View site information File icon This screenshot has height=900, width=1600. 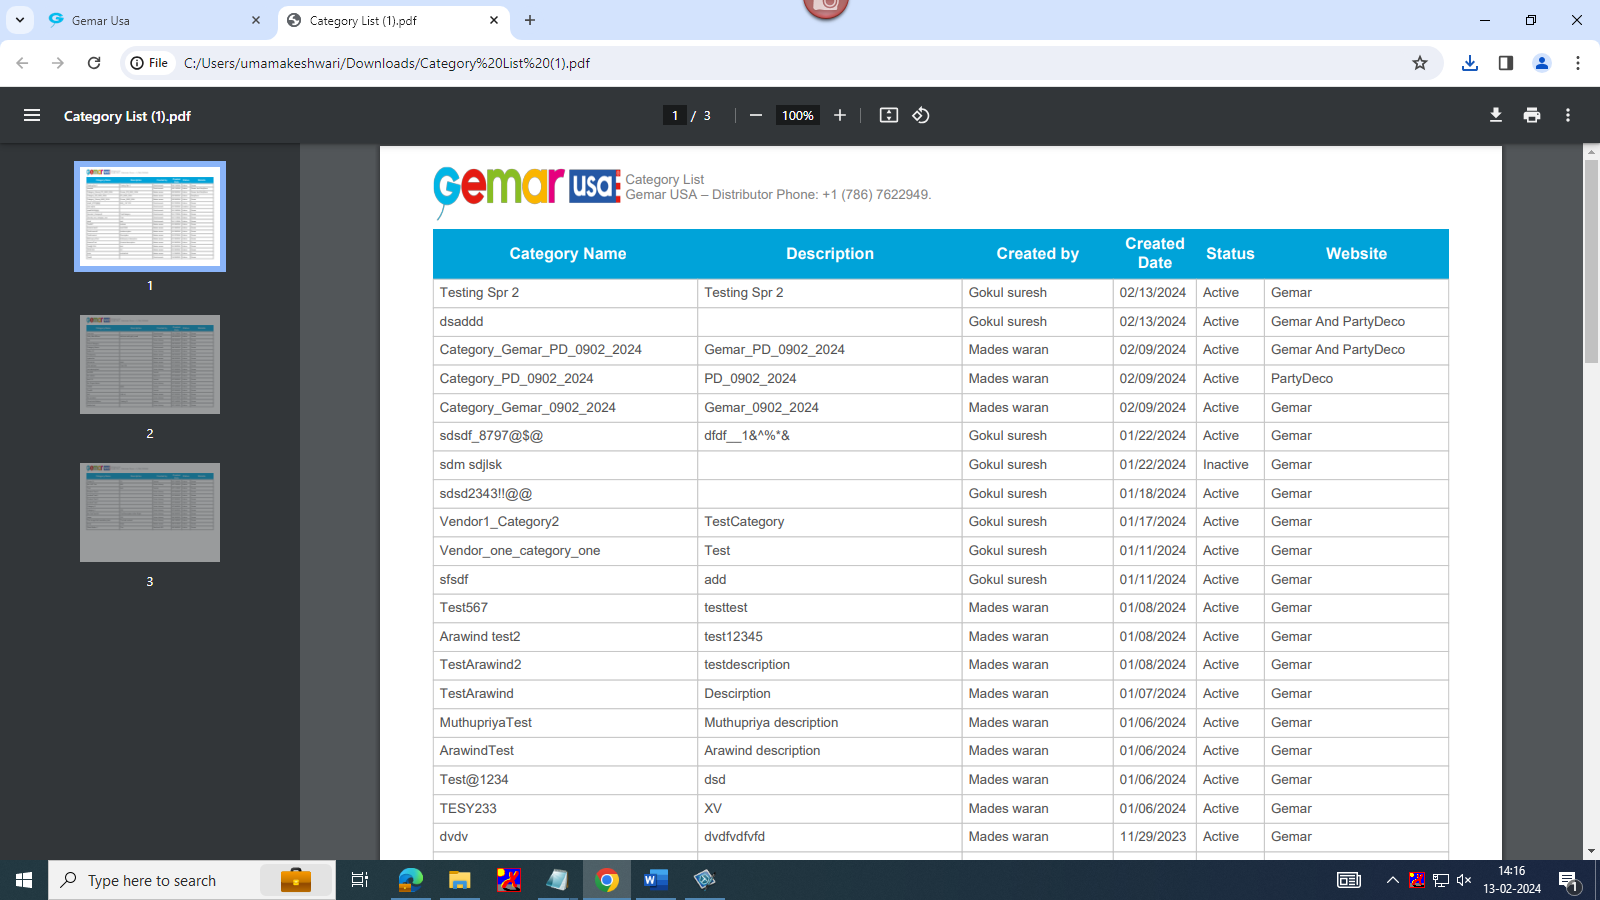[149, 63]
